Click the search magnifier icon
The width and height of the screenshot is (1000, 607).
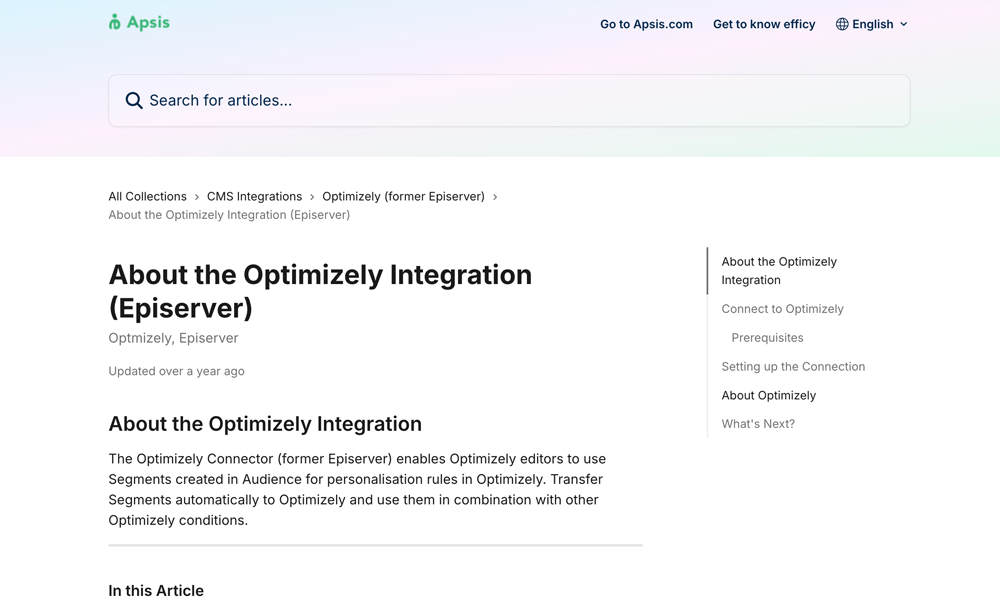[134, 101]
